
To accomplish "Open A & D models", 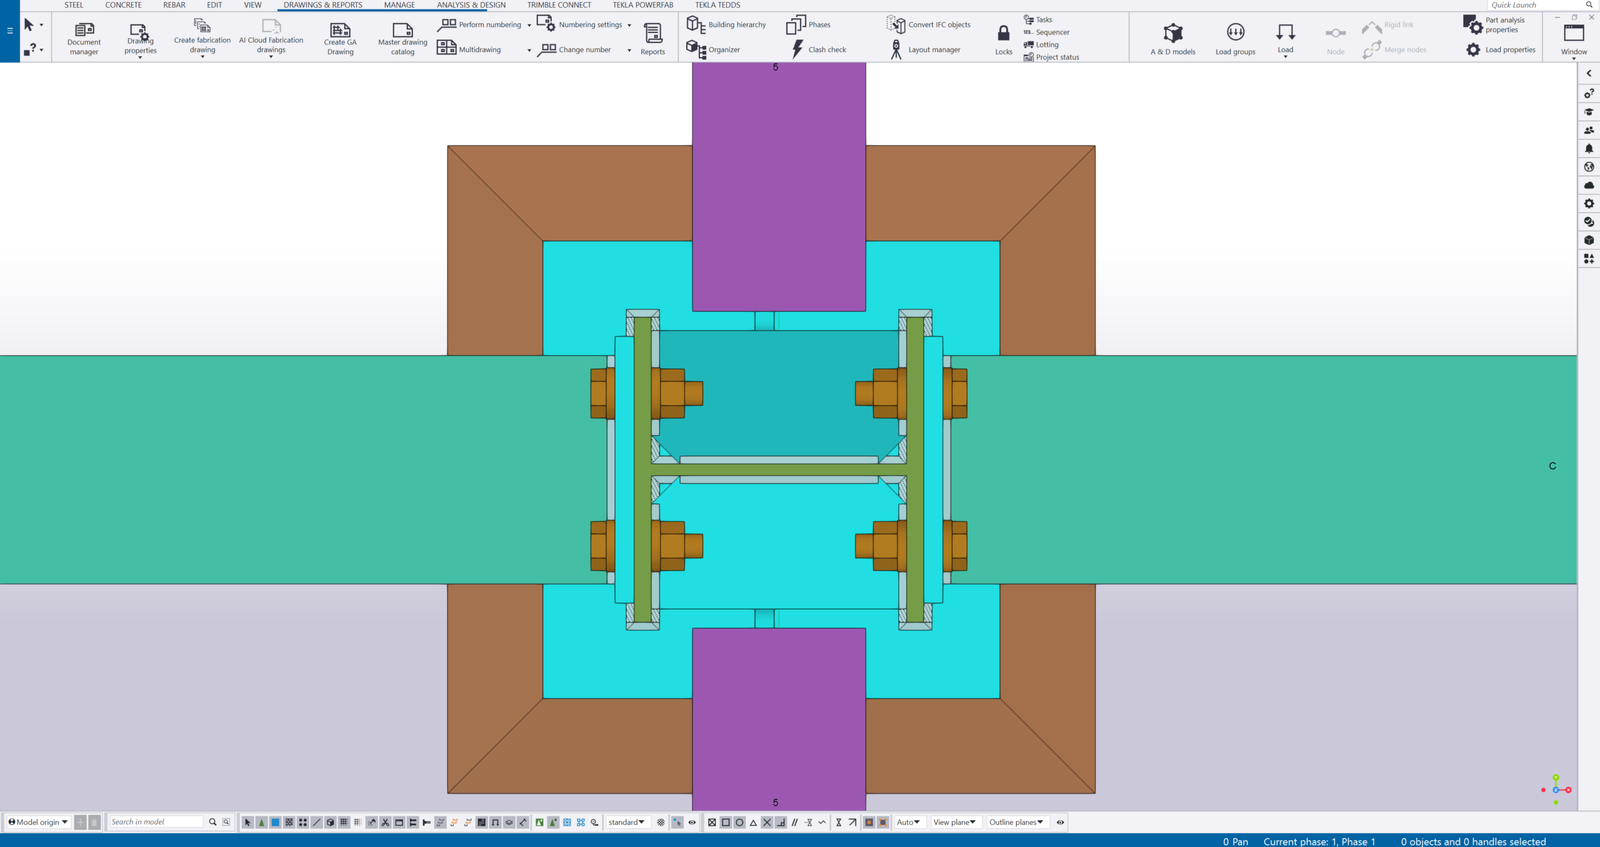I will pos(1173,38).
